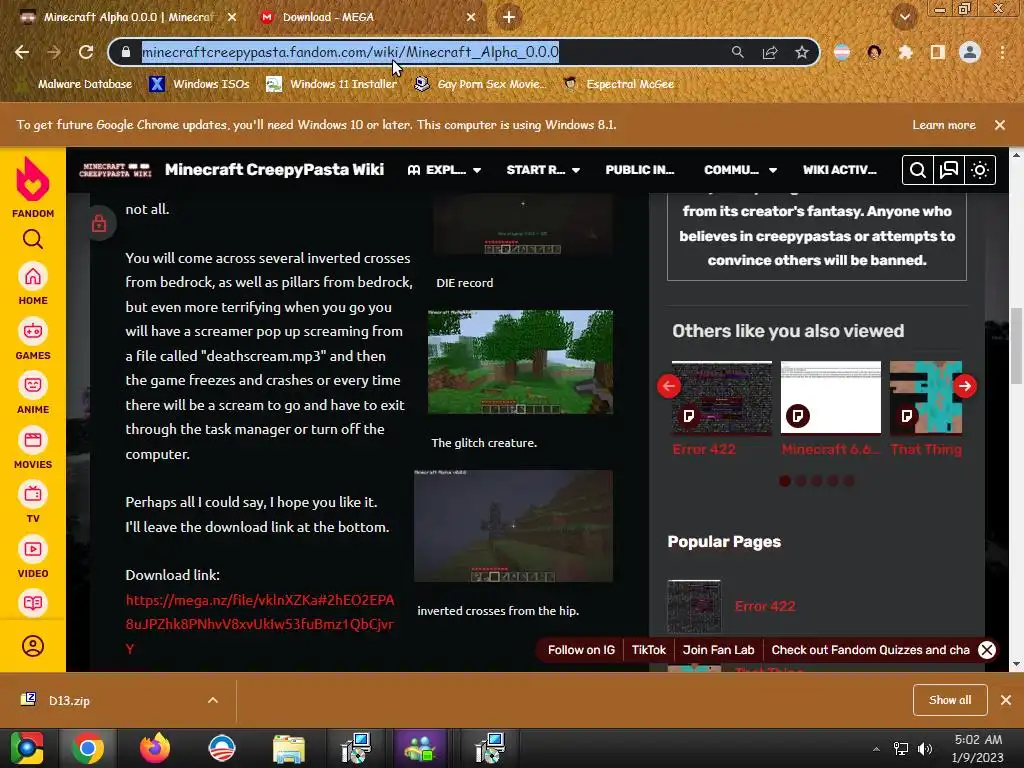This screenshot has width=1024, height=768.
Task: Close the downloads bar
Action: tap(1006, 700)
